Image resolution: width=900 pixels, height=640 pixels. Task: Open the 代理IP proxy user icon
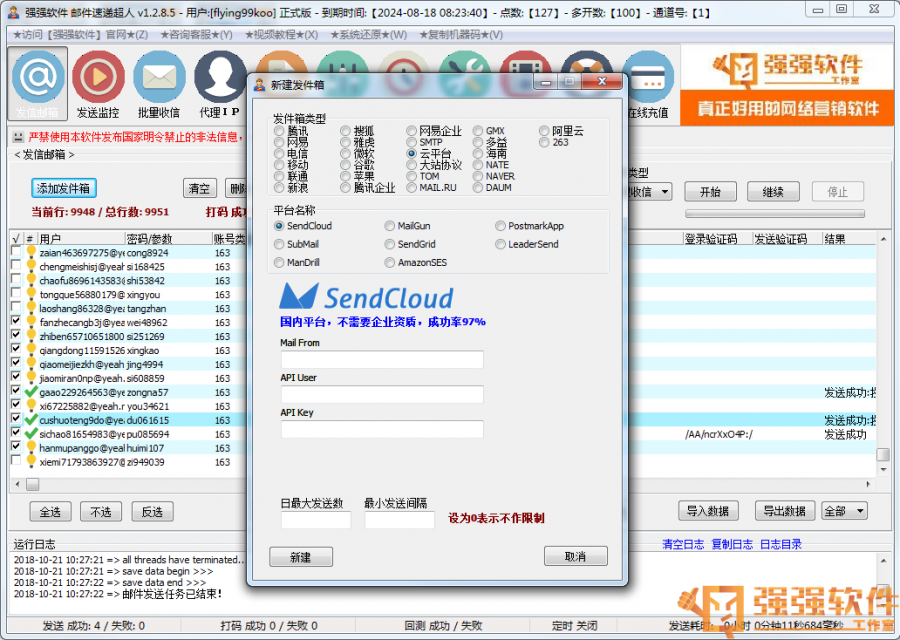pos(219,77)
